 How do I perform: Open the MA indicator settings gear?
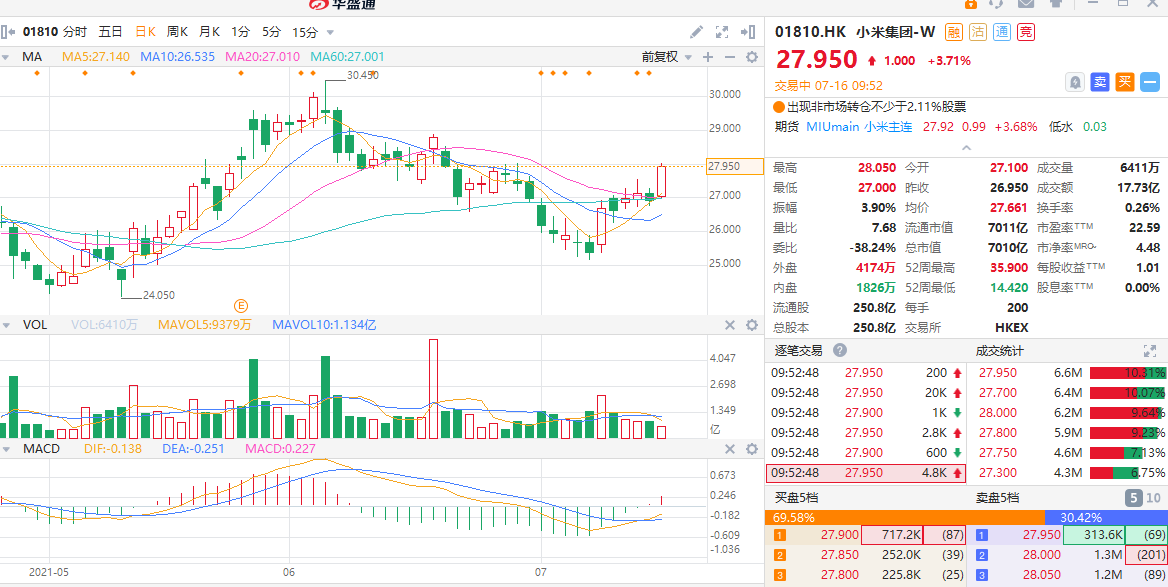point(752,57)
